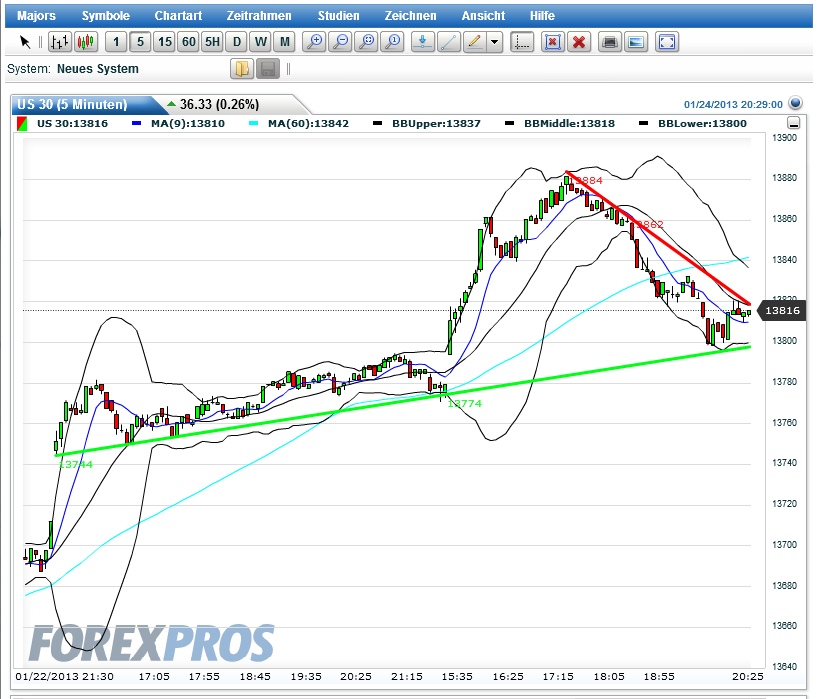Viewport: 817px width, 699px height.
Task: Open the Hilfe menu
Action: point(542,16)
